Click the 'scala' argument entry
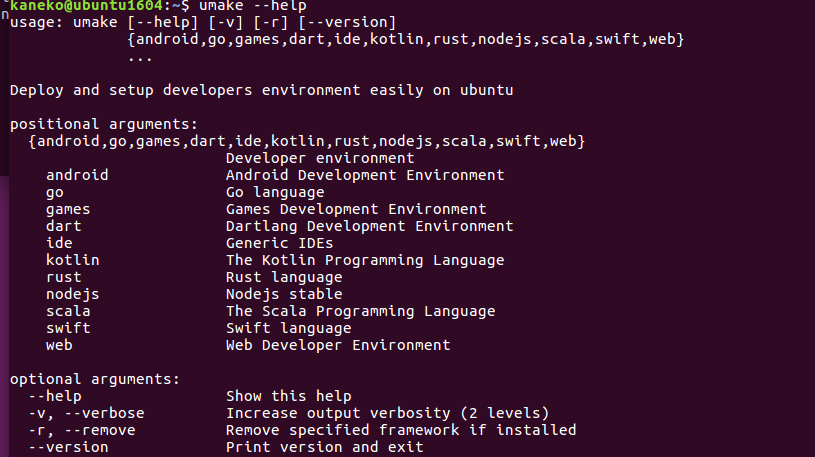The width and height of the screenshot is (815, 457). [x=68, y=311]
